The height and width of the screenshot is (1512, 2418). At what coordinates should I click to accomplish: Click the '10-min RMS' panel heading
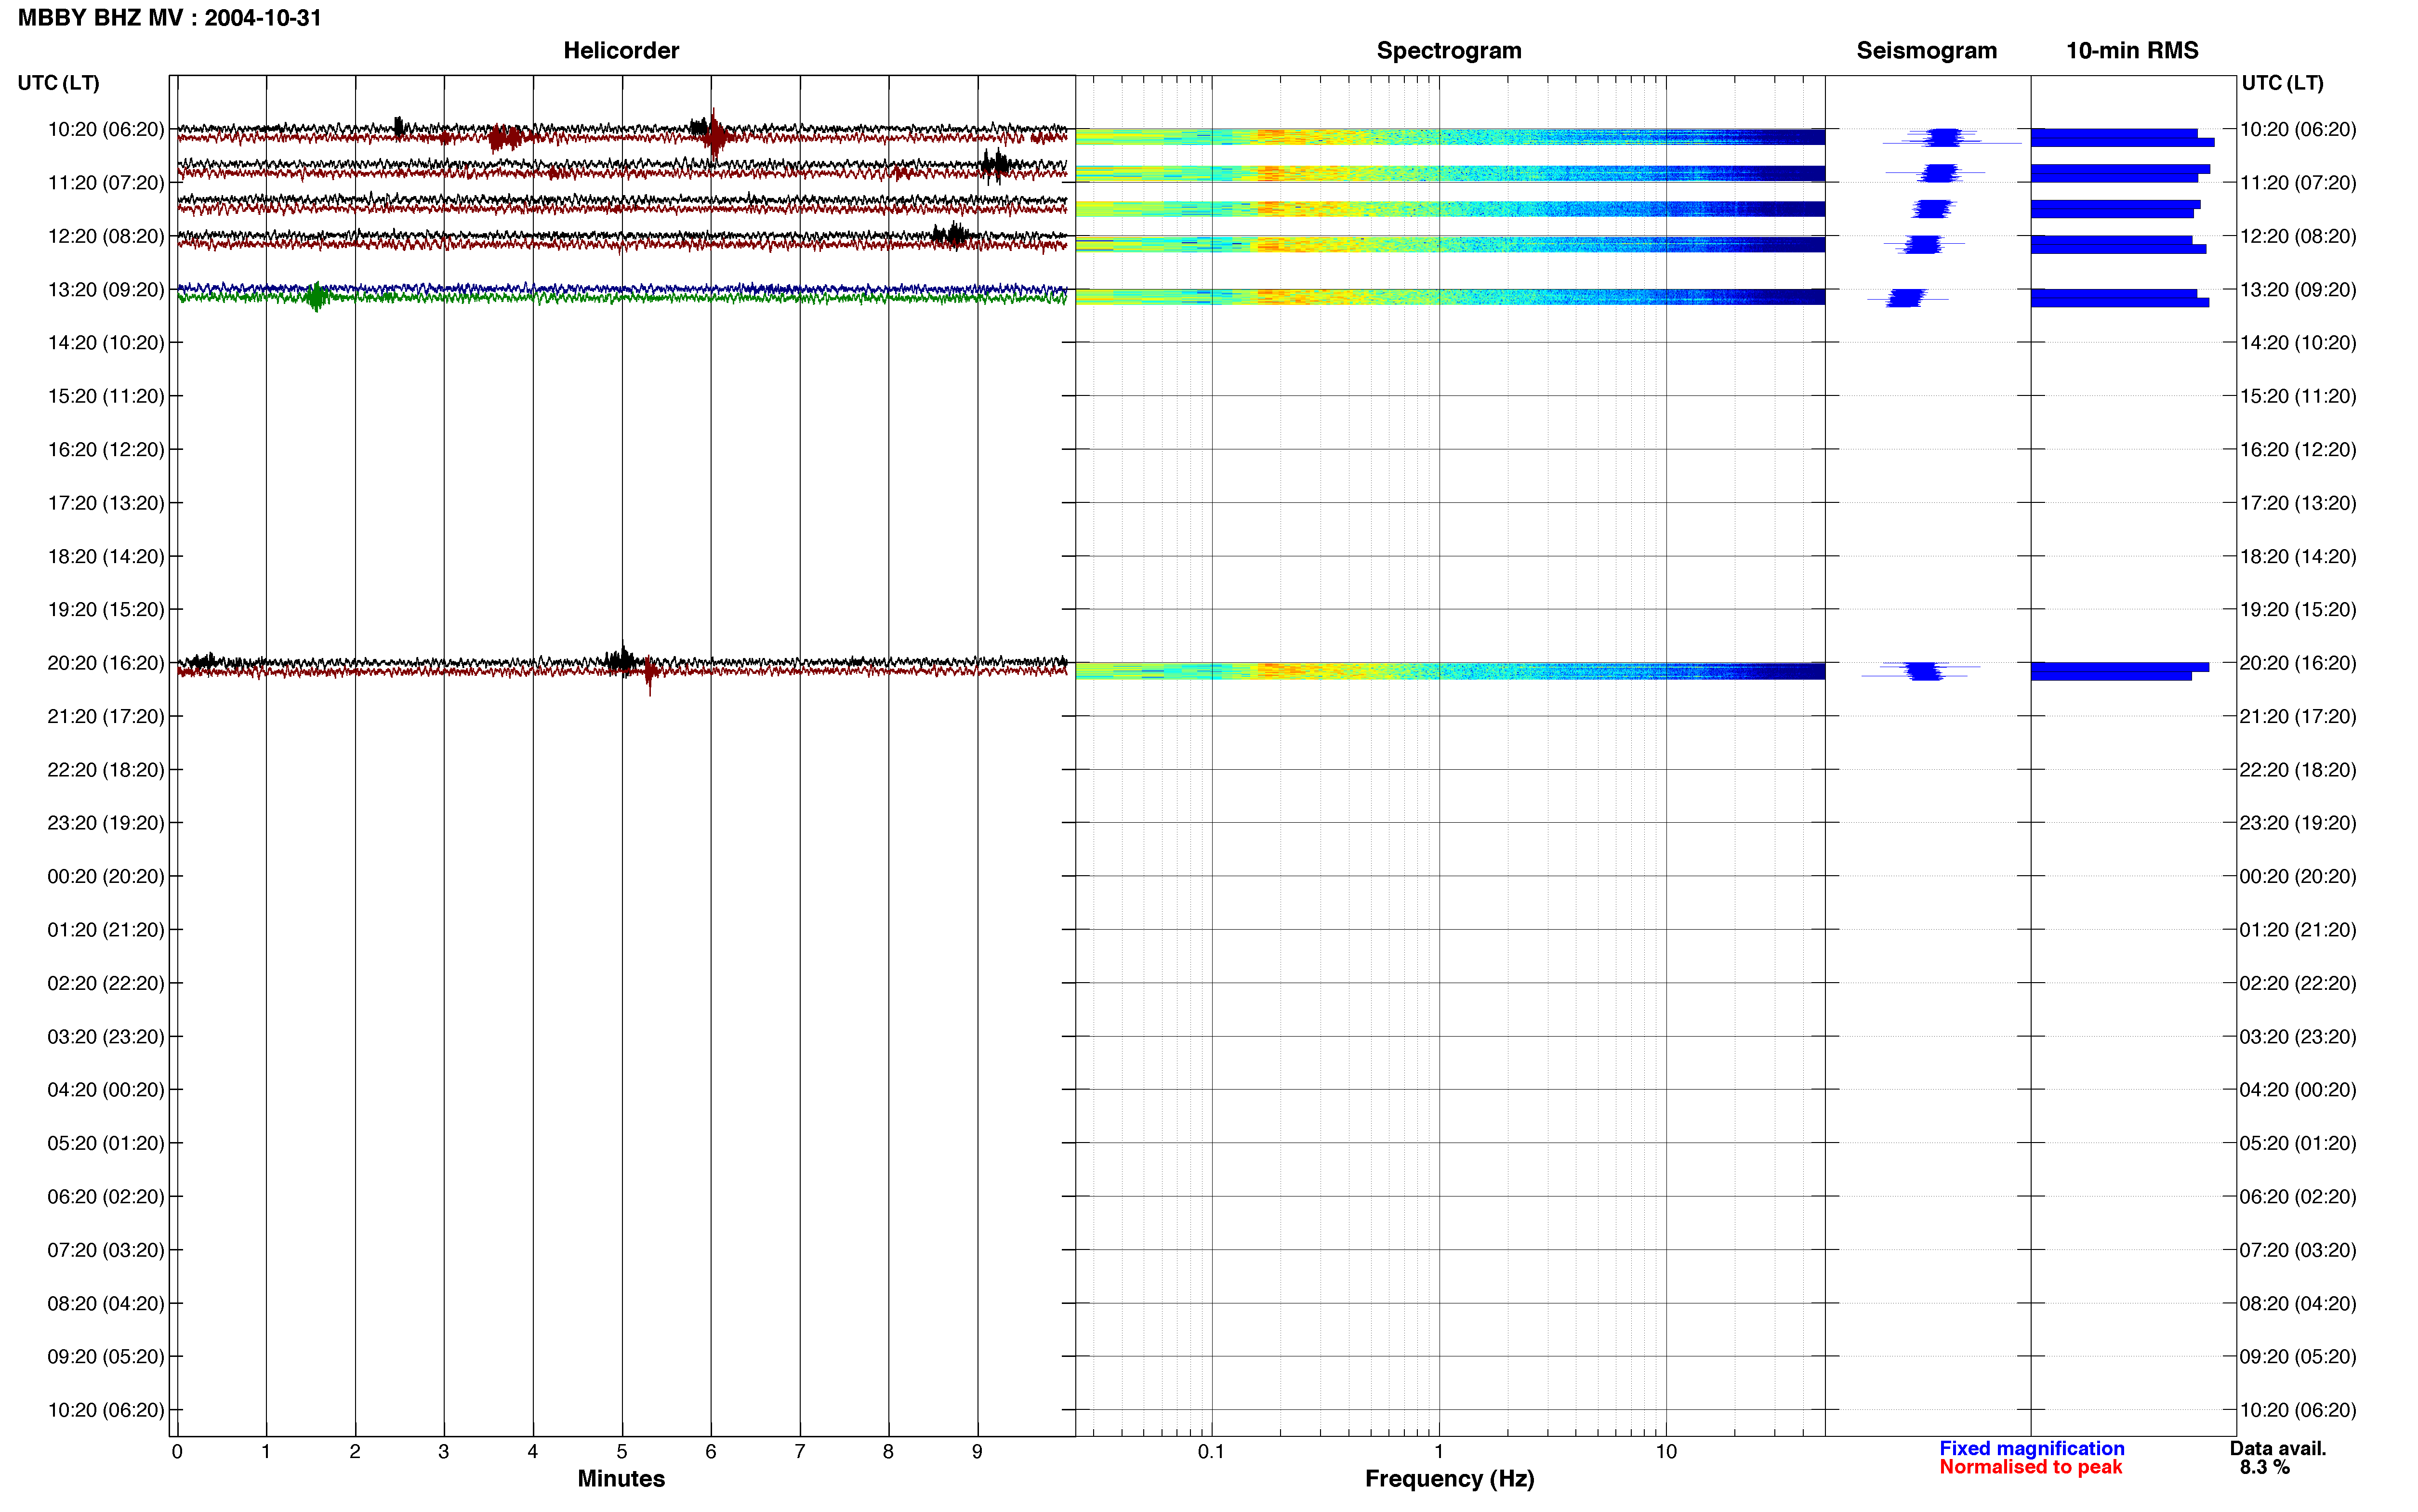pos(2132,51)
